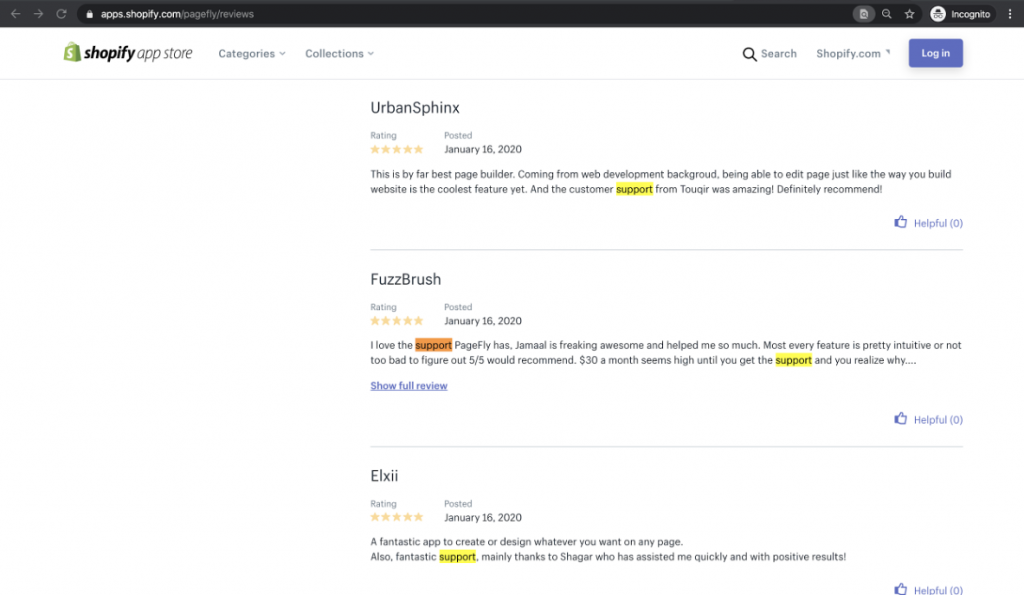Click the FuzzBrush reviewer name
1024x595 pixels.
pyautogui.click(x=406, y=280)
